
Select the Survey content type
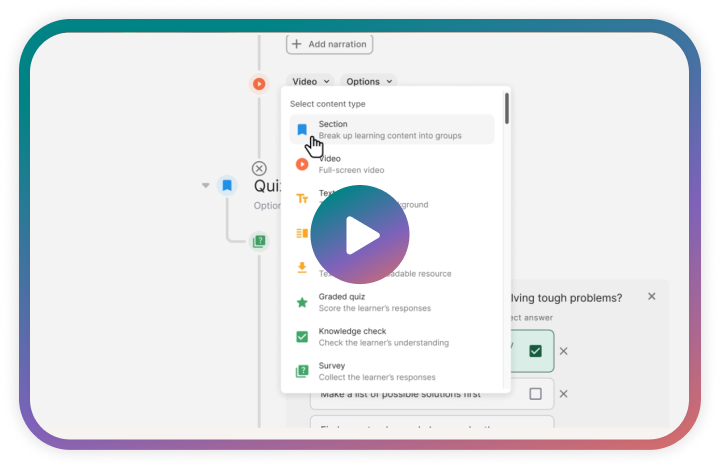(392, 371)
